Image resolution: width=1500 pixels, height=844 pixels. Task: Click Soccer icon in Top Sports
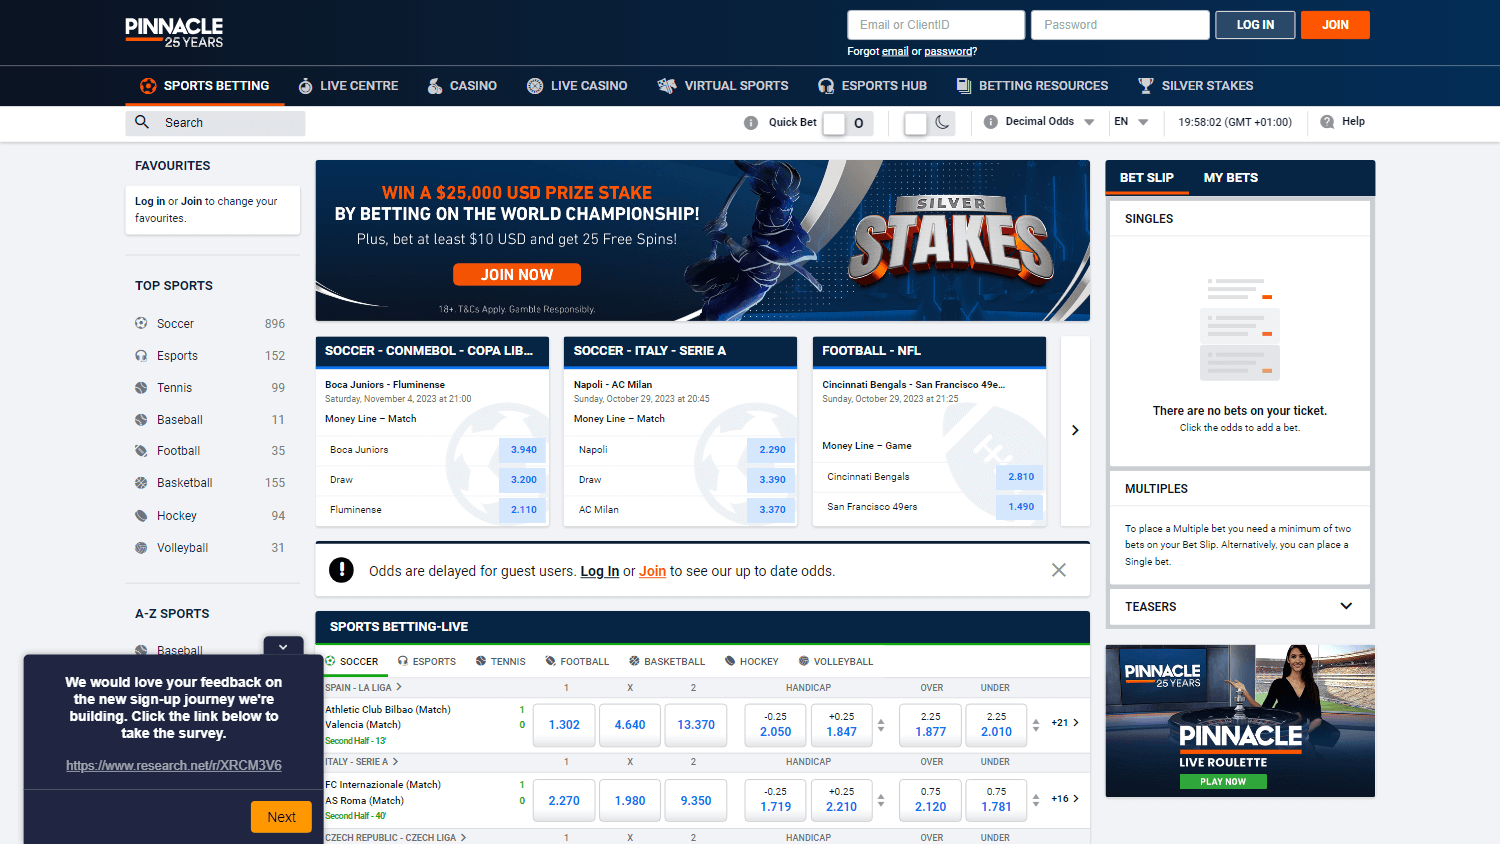coord(141,323)
